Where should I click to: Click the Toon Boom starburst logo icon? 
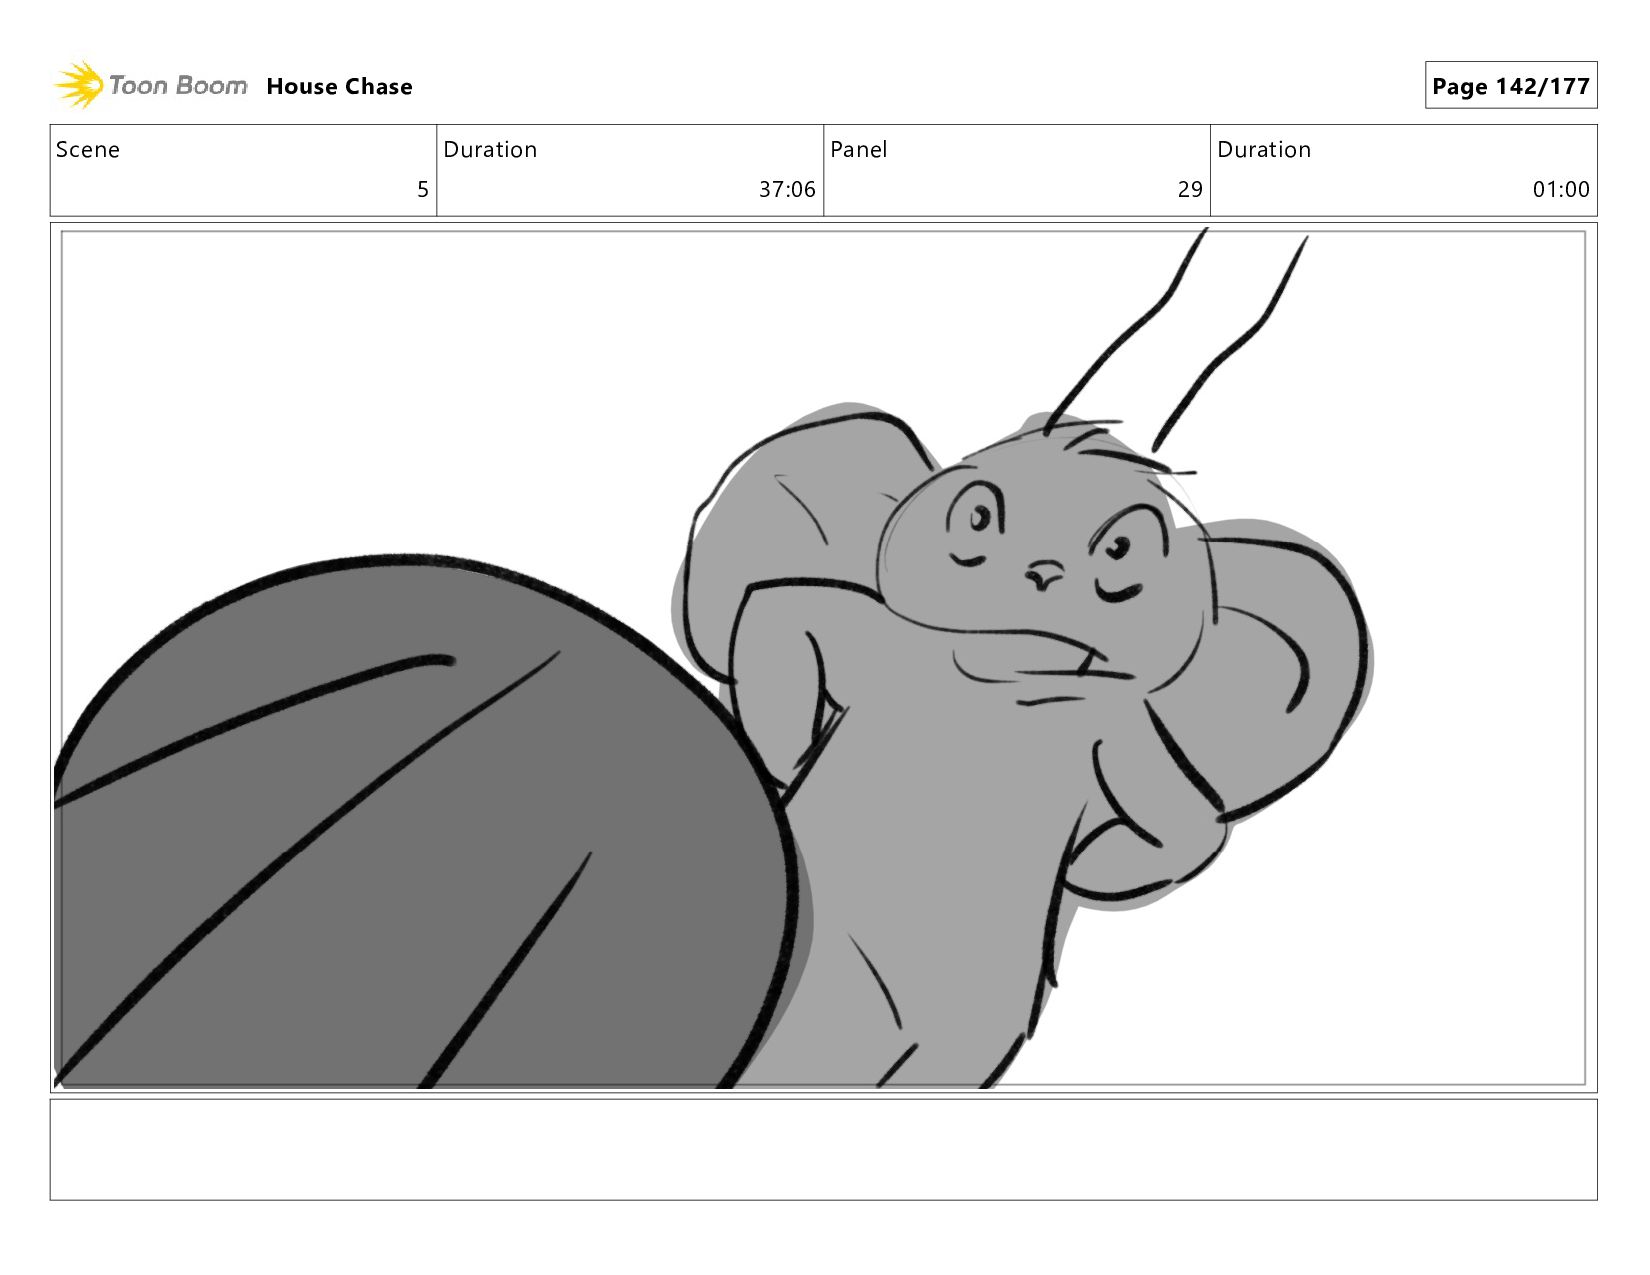pyautogui.click(x=79, y=84)
